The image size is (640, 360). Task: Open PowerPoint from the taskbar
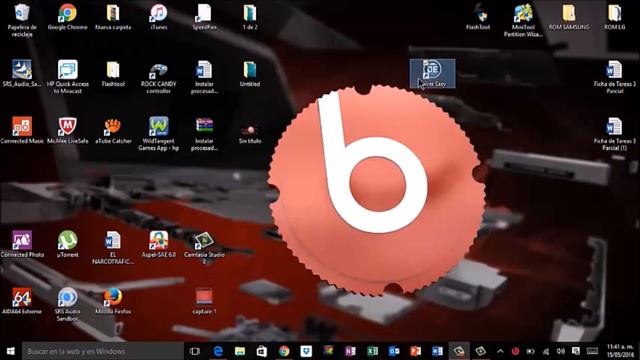[x=416, y=351]
